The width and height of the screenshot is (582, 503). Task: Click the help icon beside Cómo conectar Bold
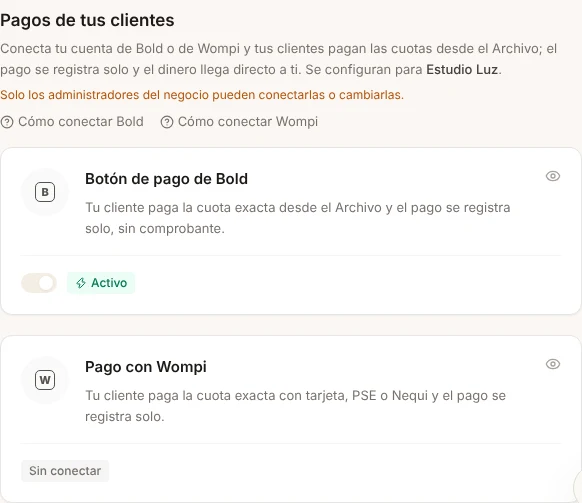(7, 122)
